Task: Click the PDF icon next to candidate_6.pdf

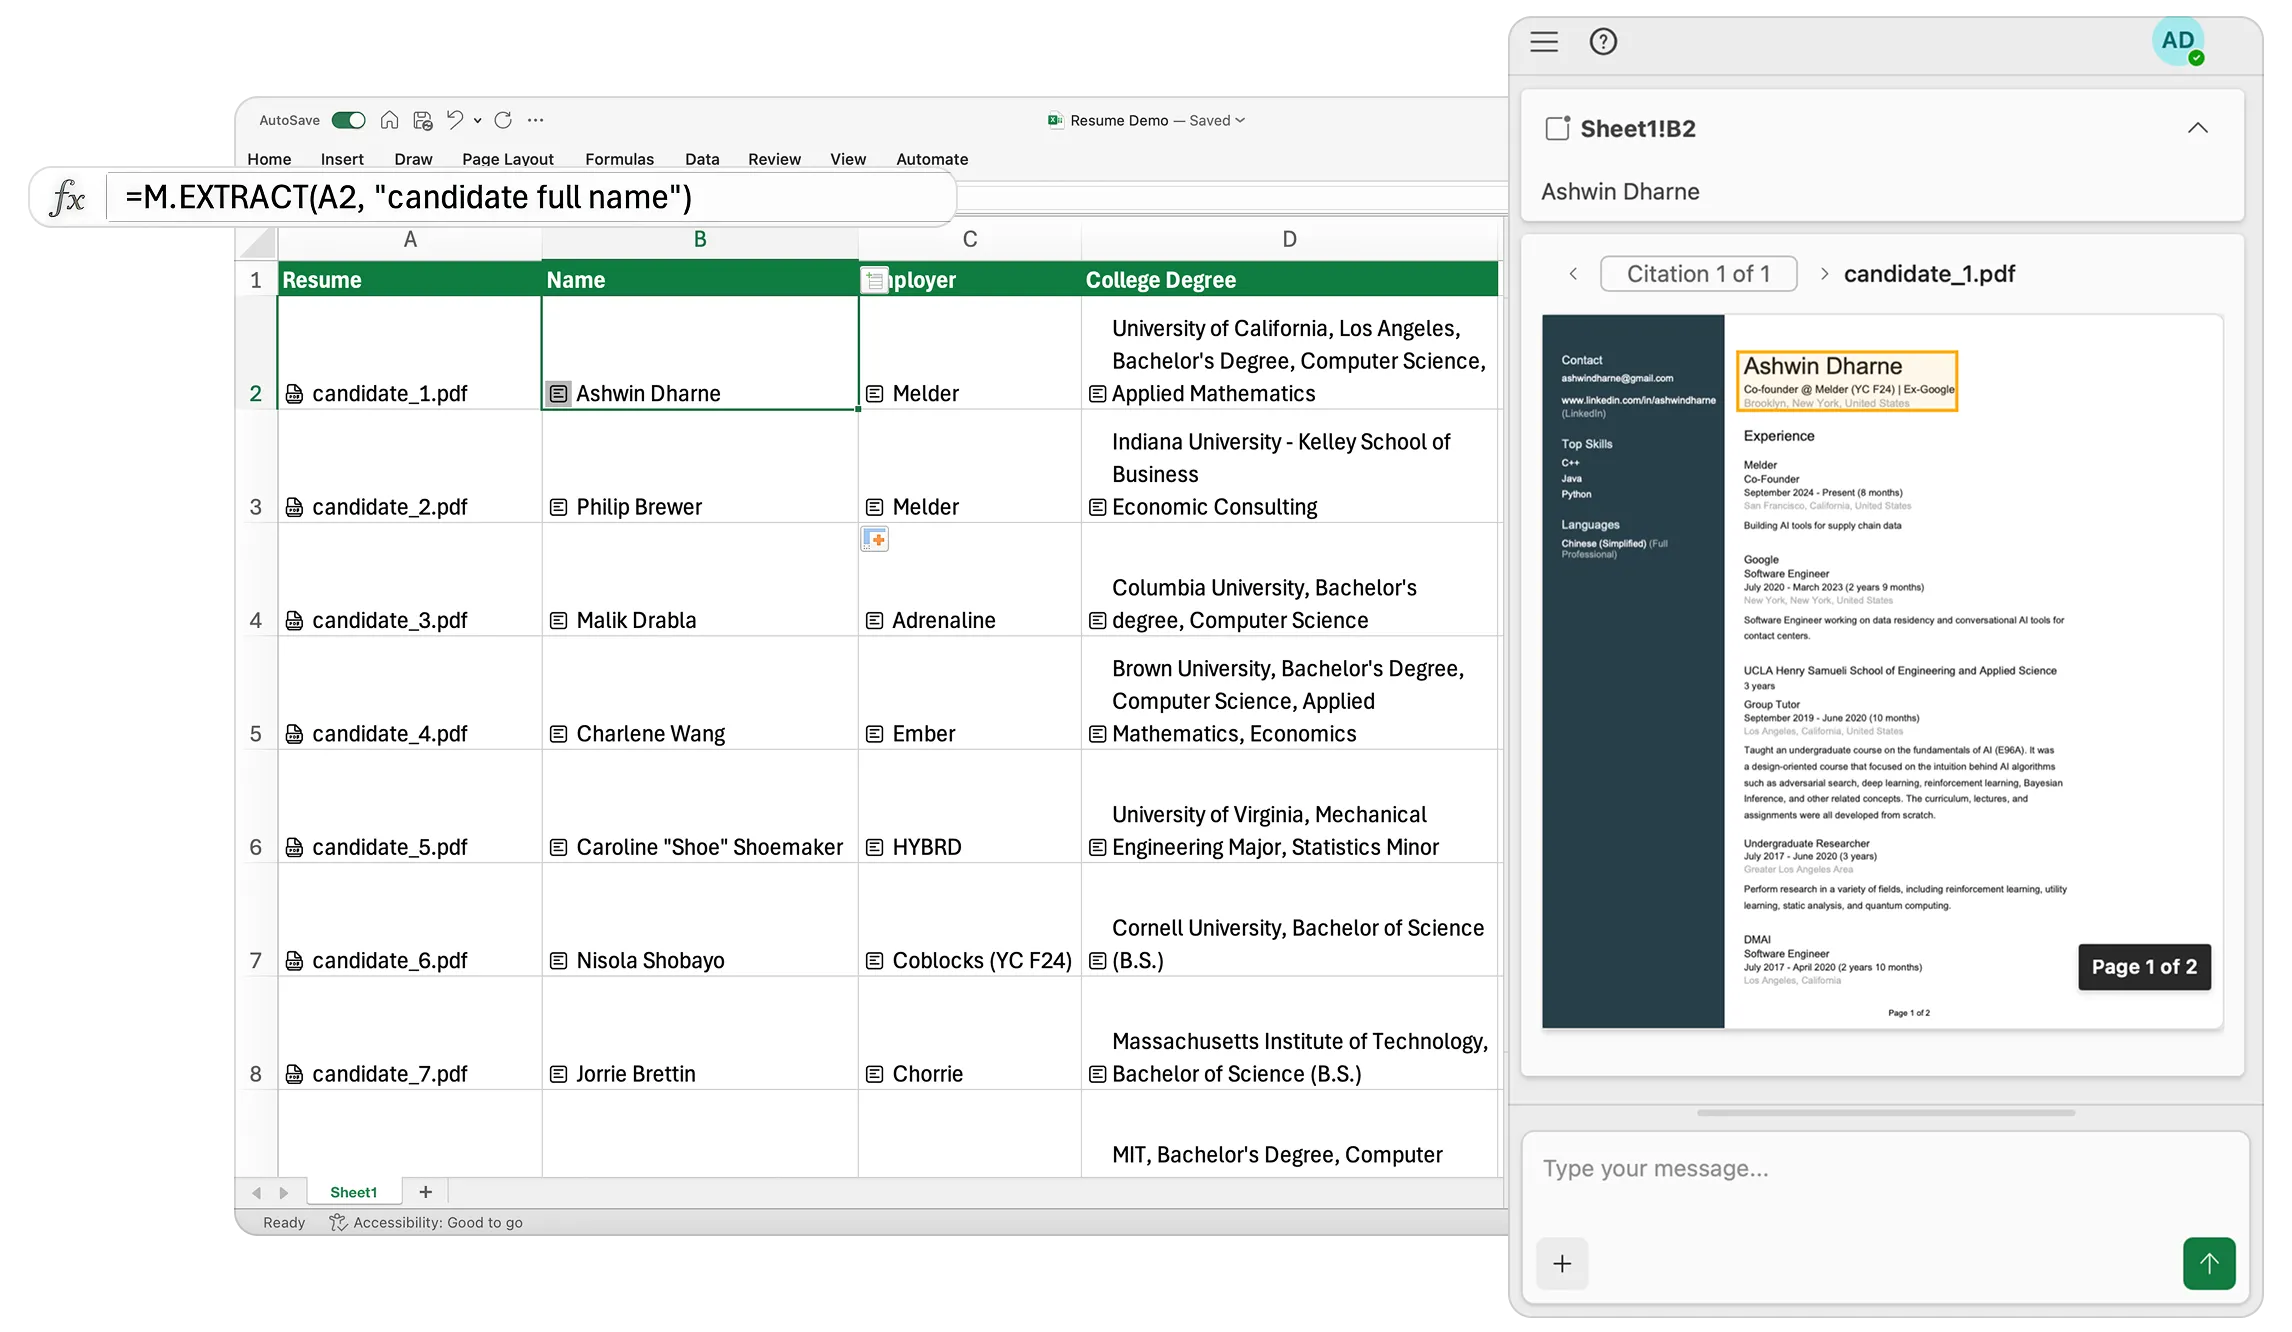Action: 294,961
